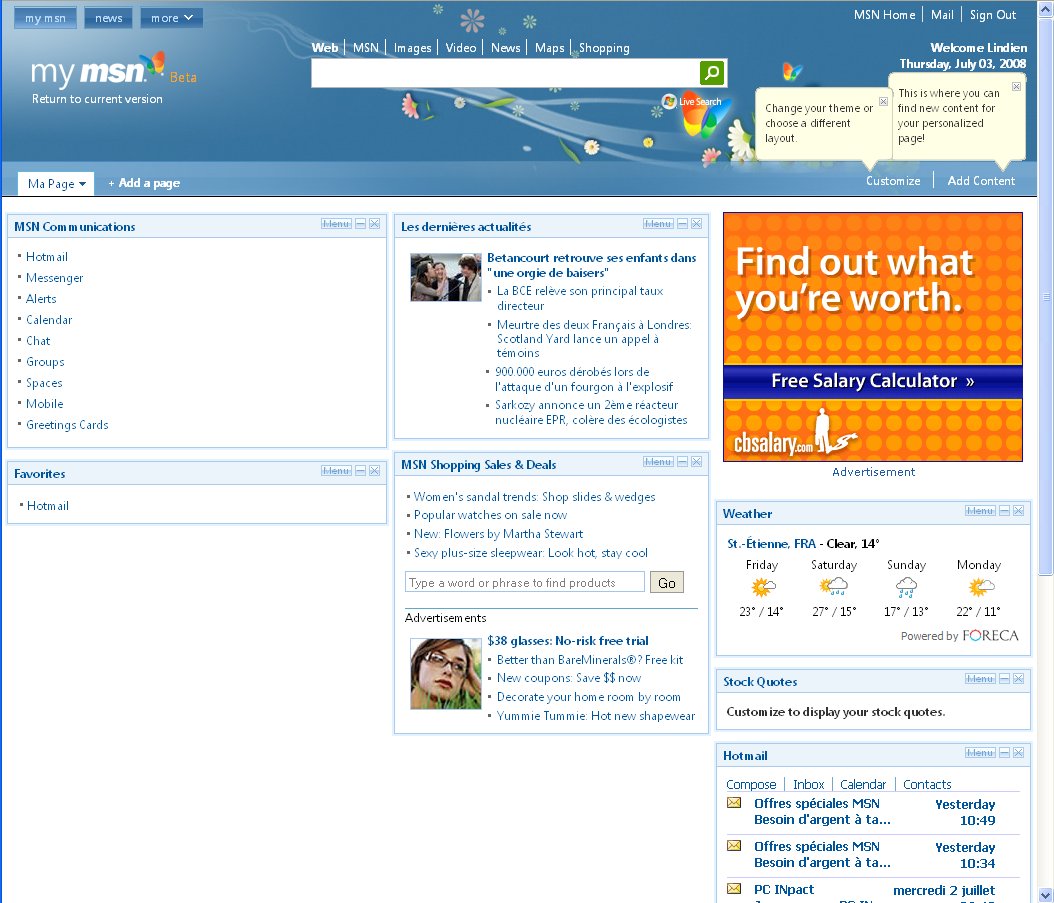Close the MSN Communications widget
Image resolution: width=1054 pixels, height=903 pixels.
pos(374,224)
